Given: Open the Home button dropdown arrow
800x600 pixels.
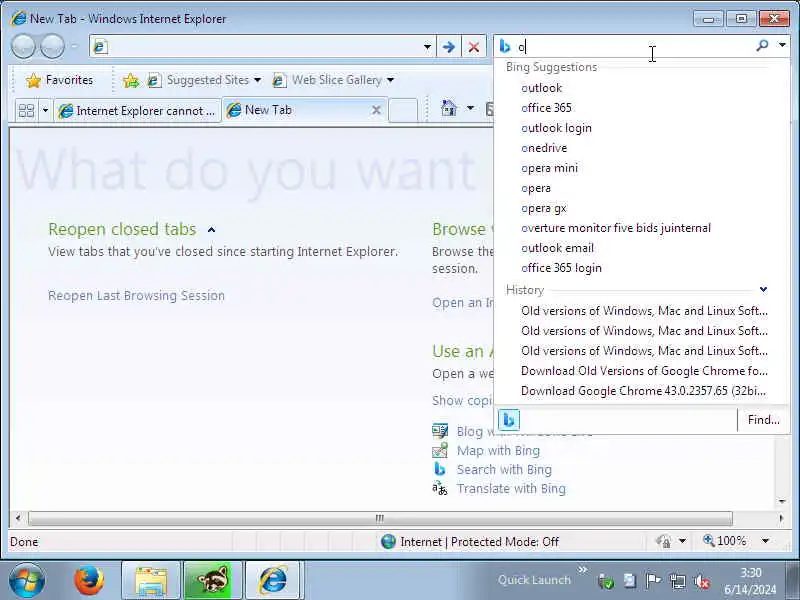Looking at the screenshot, I should coord(470,108).
